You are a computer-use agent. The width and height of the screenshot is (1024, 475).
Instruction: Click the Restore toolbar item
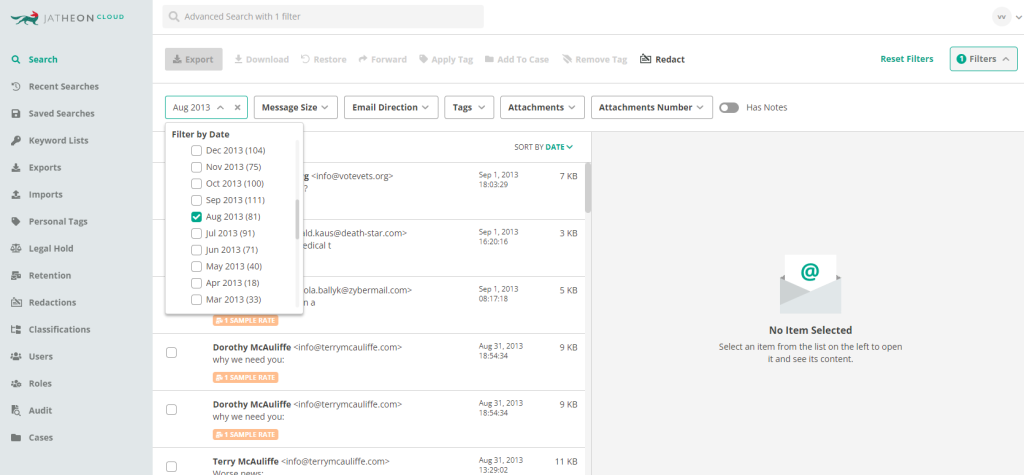[x=323, y=59]
